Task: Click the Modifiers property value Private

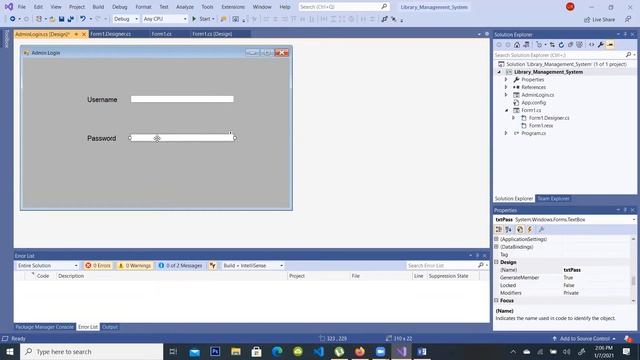Action: click(571, 293)
